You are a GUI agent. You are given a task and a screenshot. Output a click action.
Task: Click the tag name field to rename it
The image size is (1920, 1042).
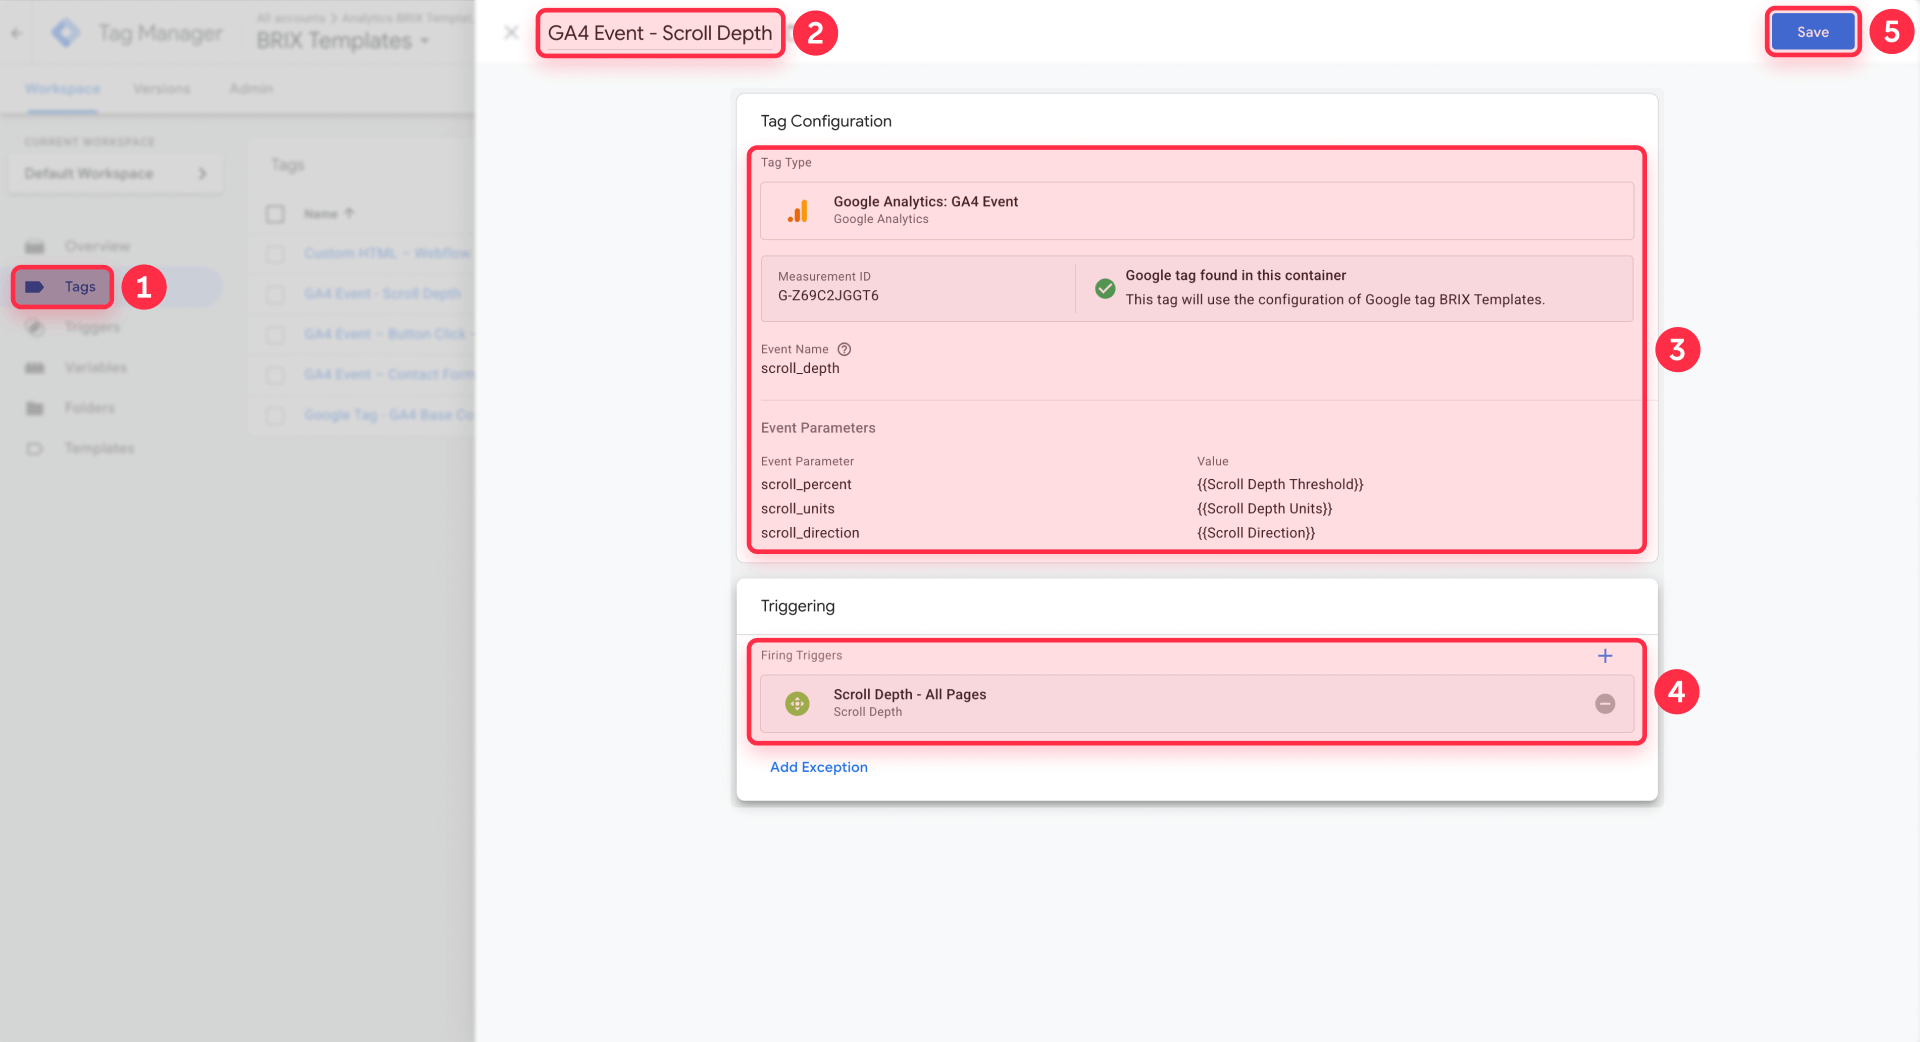660,33
